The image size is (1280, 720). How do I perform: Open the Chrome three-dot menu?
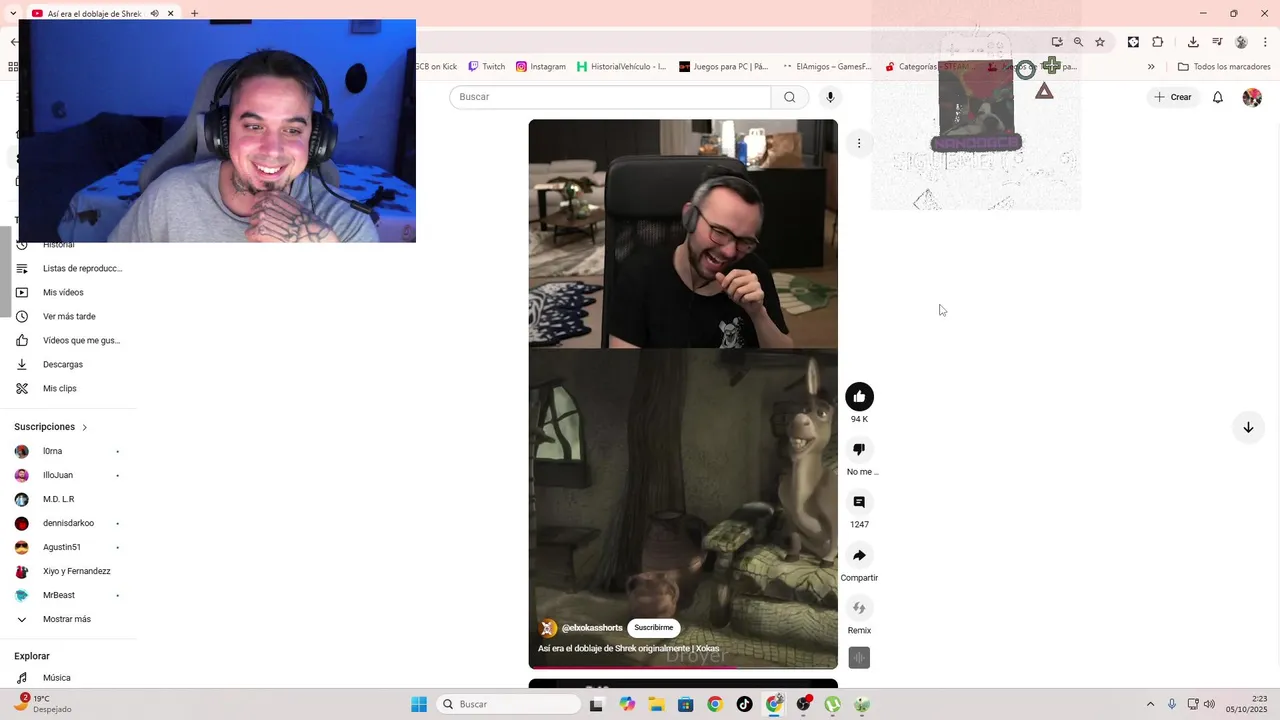pyautogui.click(x=1265, y=42)
